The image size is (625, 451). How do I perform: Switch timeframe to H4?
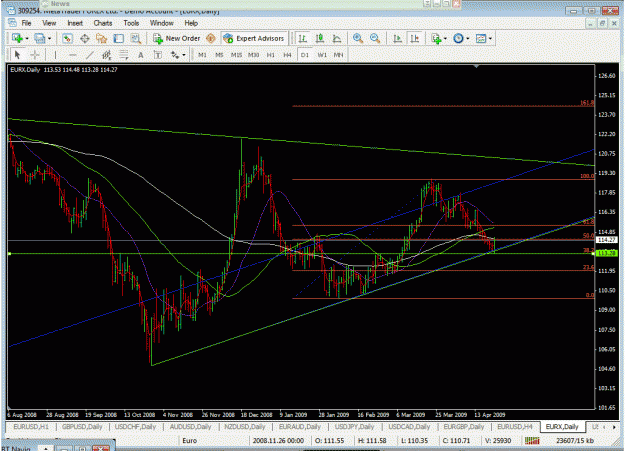[x=287, y=55]
